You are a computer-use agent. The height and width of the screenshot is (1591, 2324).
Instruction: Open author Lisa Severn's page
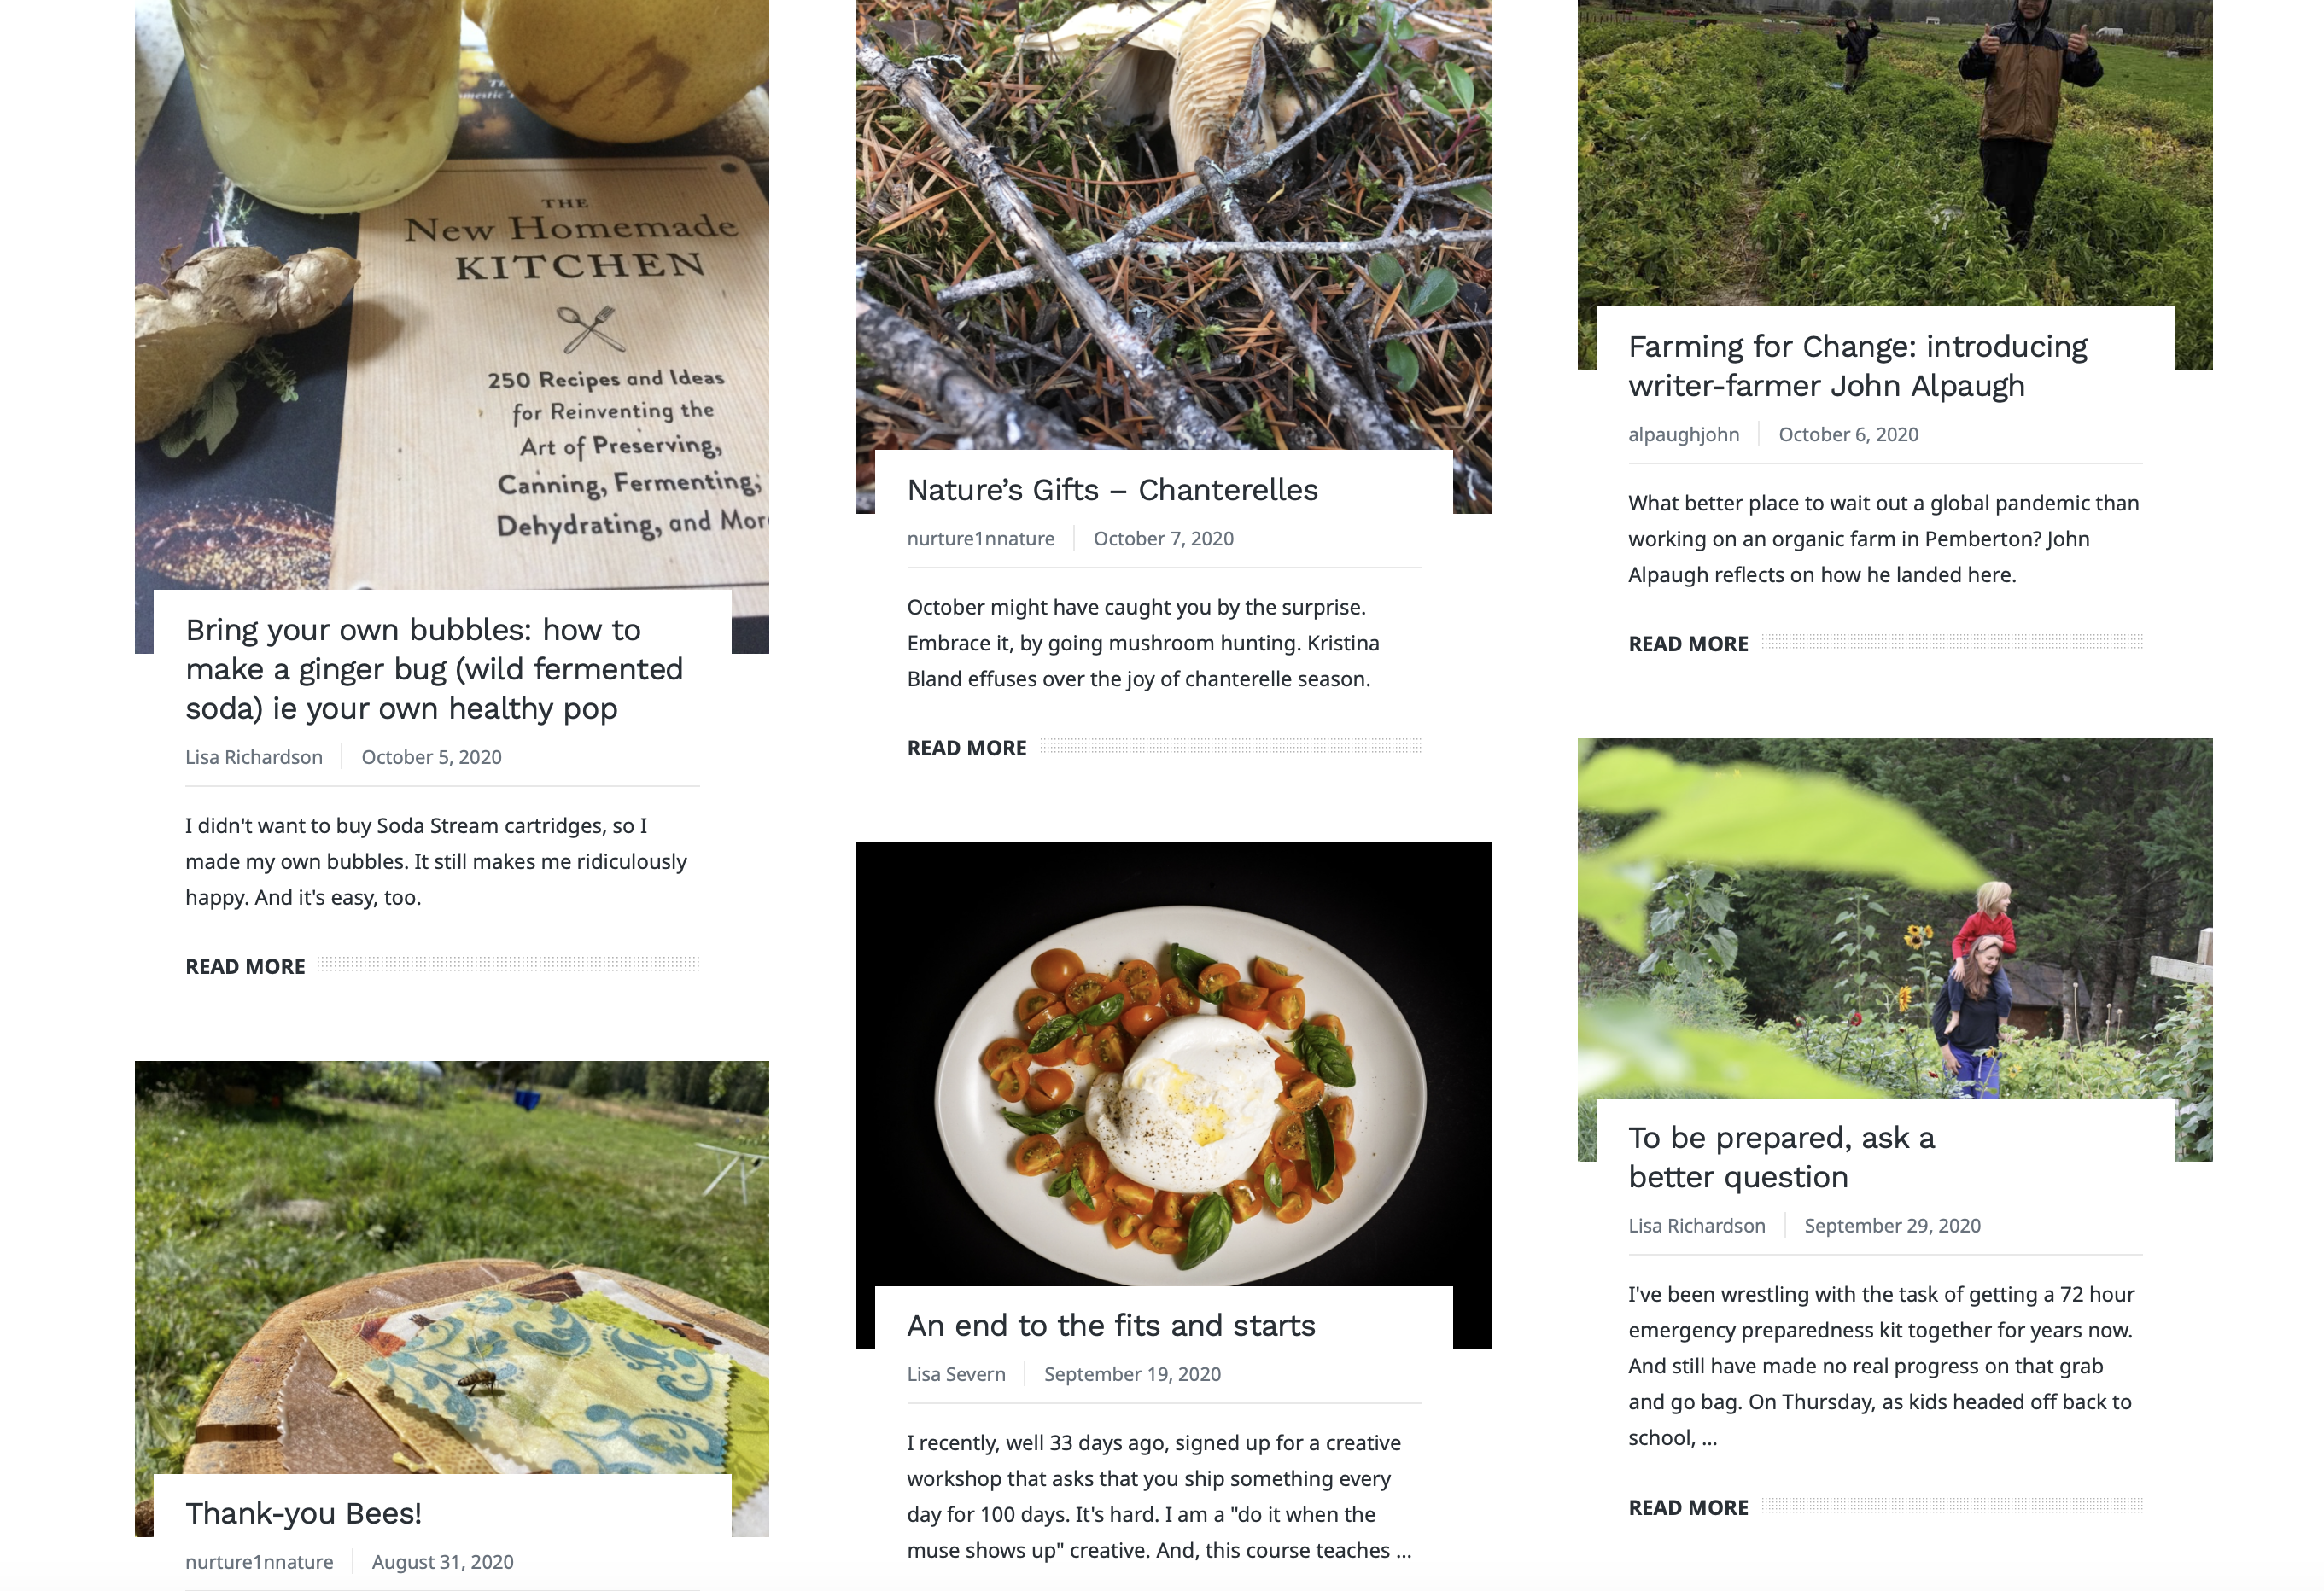coord(956,1374)
